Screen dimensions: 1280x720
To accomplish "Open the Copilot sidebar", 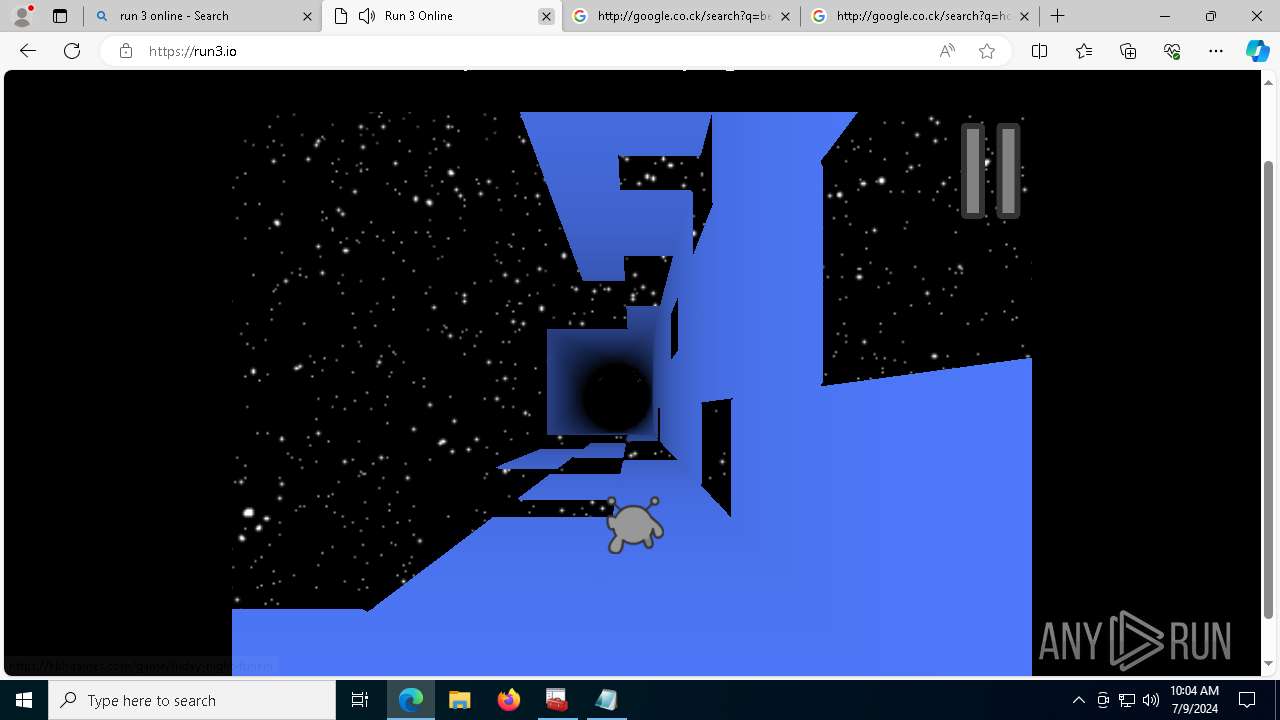I will coord(1258,51).
